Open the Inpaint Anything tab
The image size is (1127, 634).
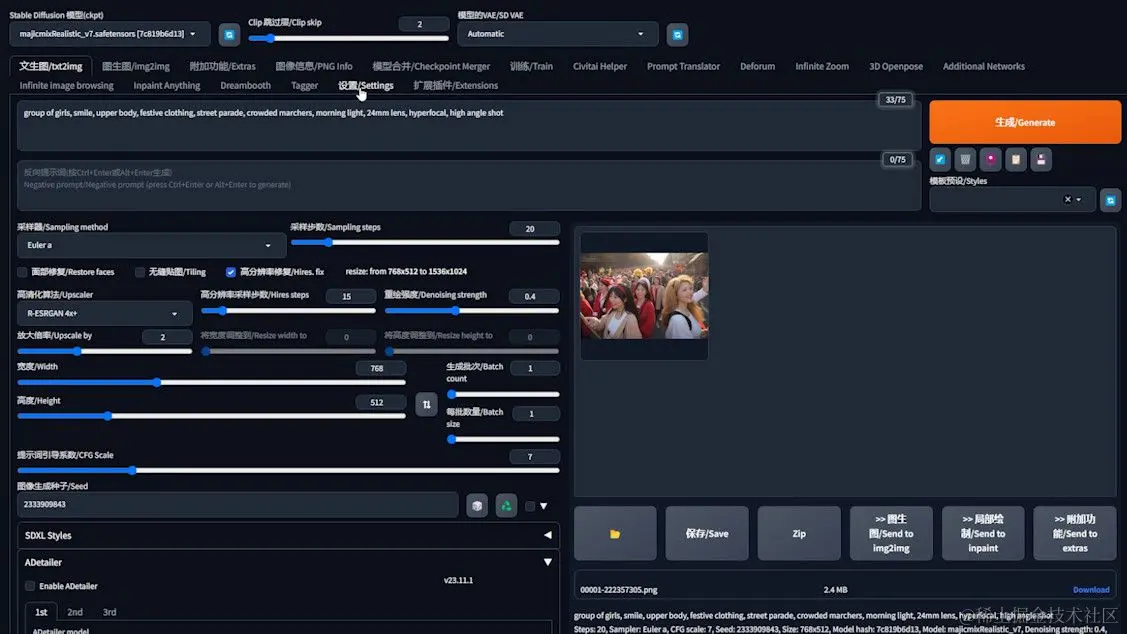click(167, 86)
